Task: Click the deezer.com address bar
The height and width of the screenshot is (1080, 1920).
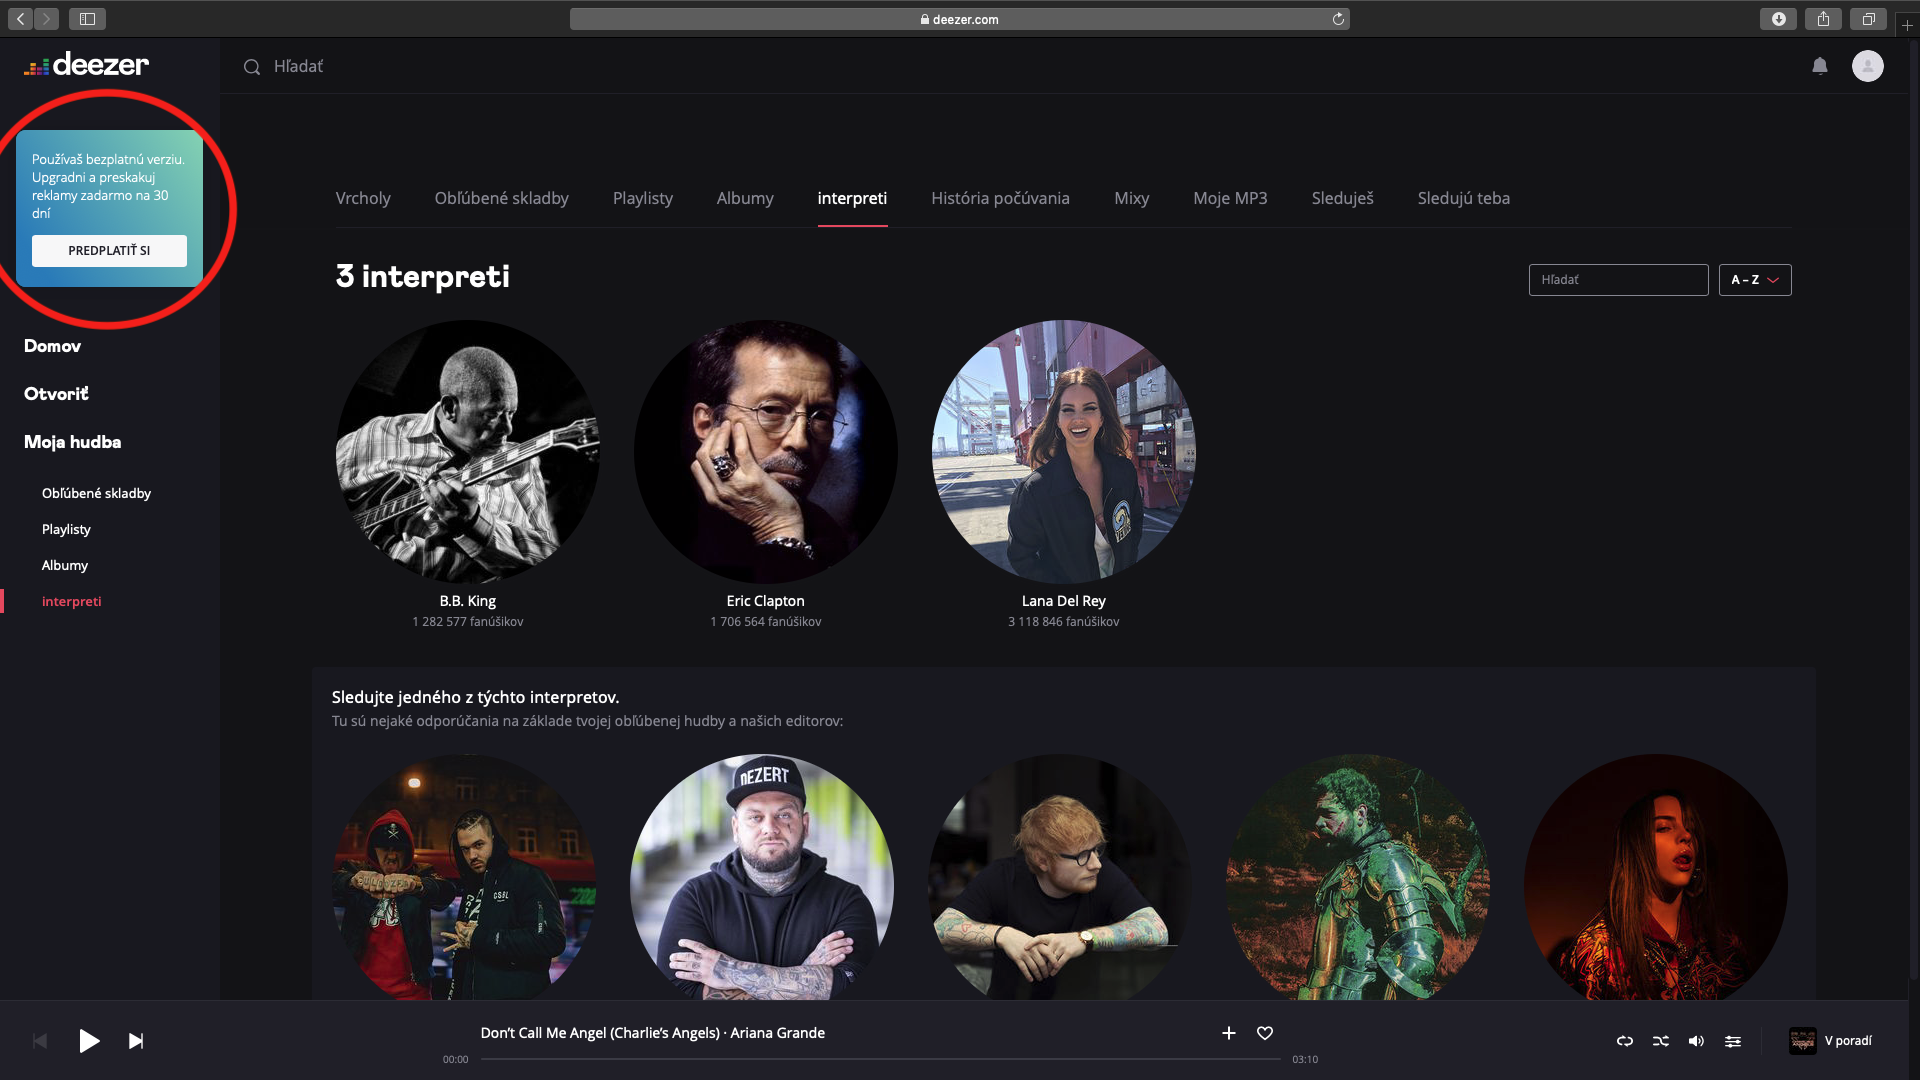Action: coord(959,19)
